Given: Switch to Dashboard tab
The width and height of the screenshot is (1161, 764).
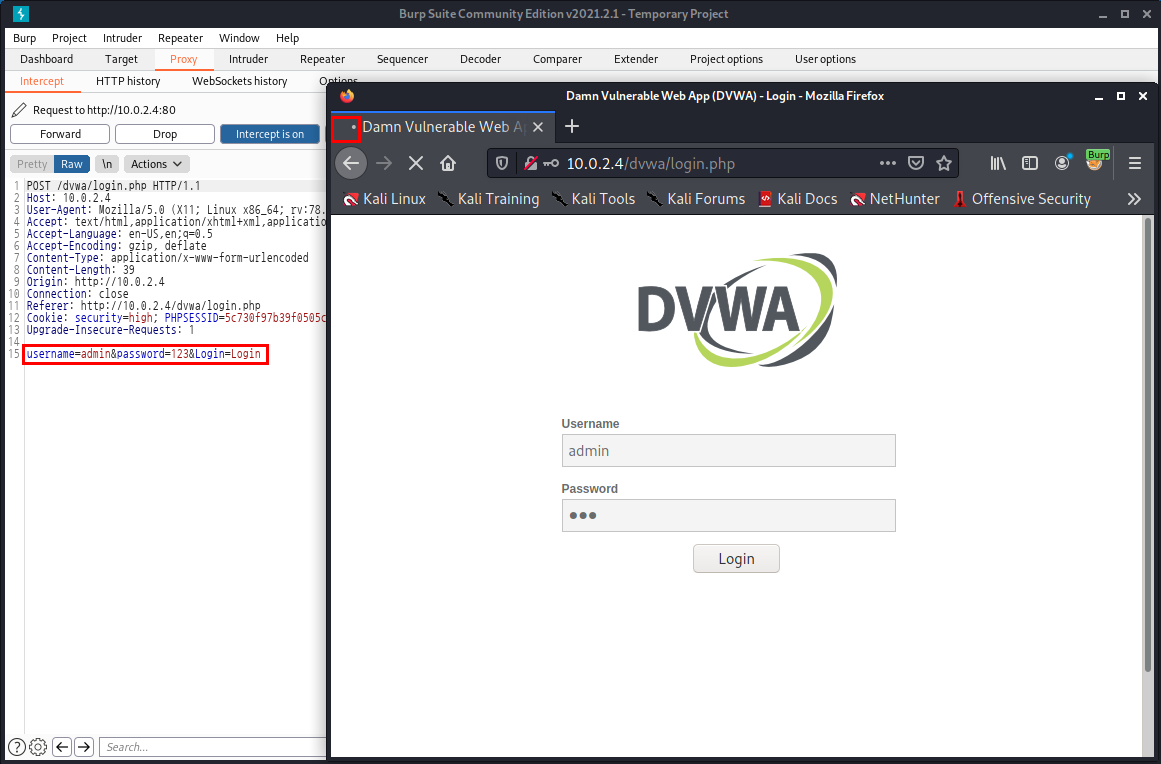Looking at the screenshot, I should pyautogui.click(x=47, y=59).
